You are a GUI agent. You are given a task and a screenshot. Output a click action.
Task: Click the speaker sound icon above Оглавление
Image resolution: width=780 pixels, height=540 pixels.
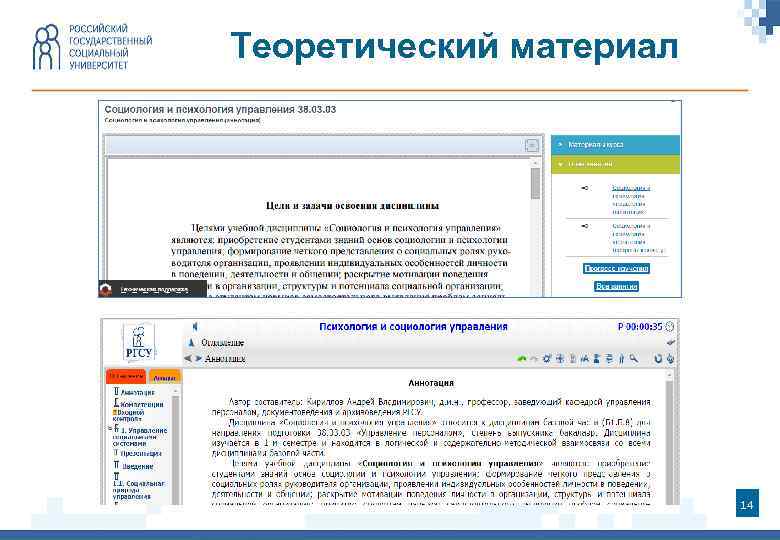coord(195,327)
